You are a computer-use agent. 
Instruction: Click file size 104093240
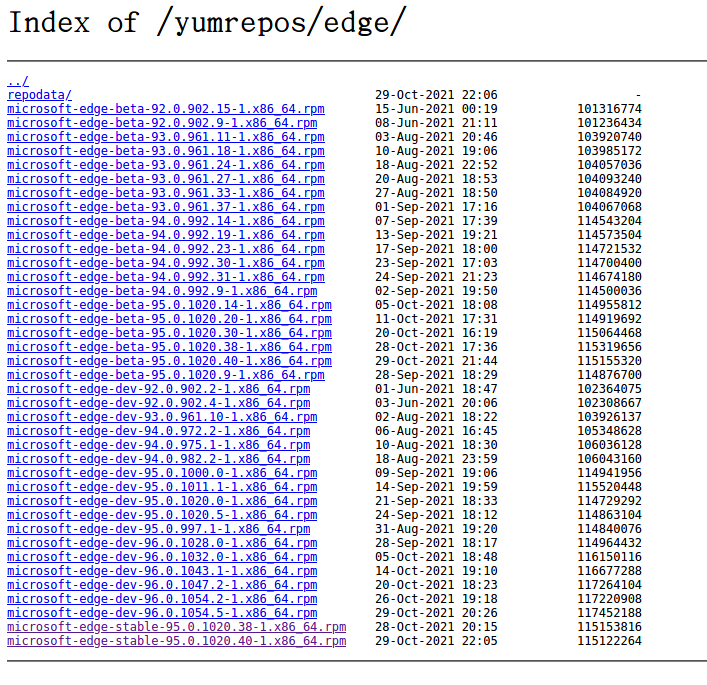point(610,179)
